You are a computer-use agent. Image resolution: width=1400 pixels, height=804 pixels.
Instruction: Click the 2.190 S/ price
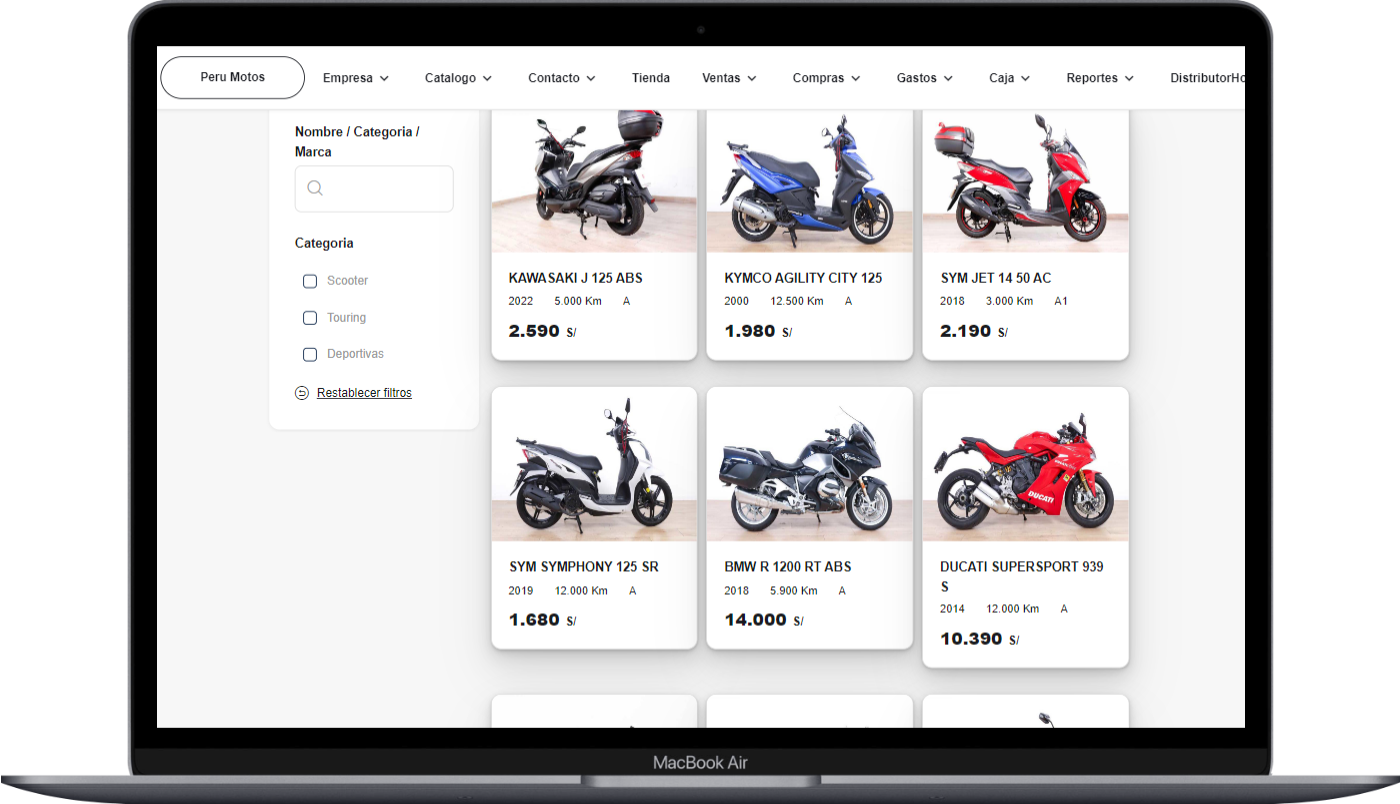[974, 331]
